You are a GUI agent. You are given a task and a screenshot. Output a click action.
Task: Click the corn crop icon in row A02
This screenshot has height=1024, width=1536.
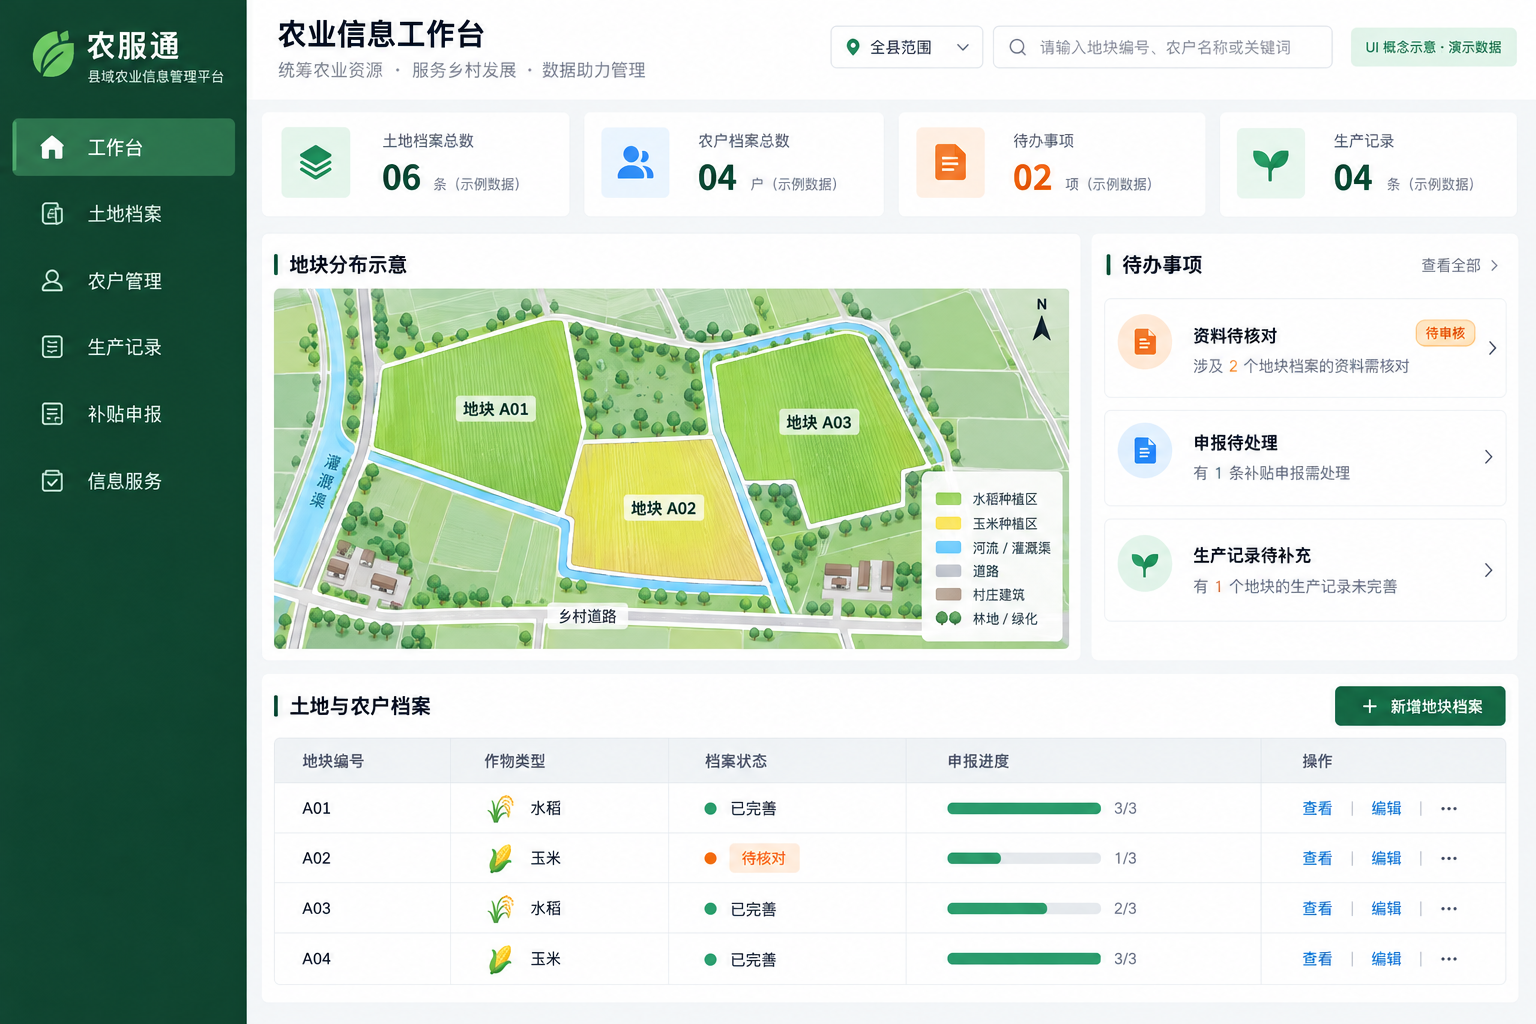pos(500,858)
